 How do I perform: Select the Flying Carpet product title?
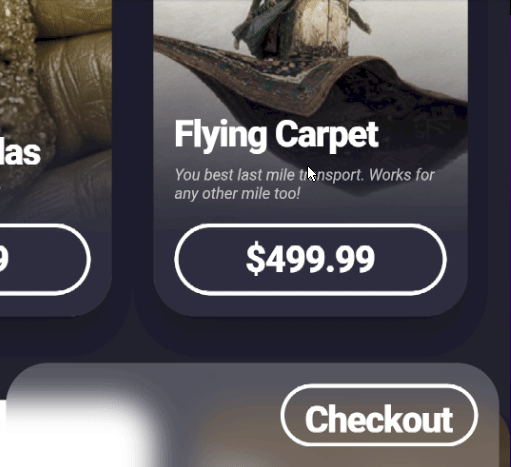(x=277, y=135)
